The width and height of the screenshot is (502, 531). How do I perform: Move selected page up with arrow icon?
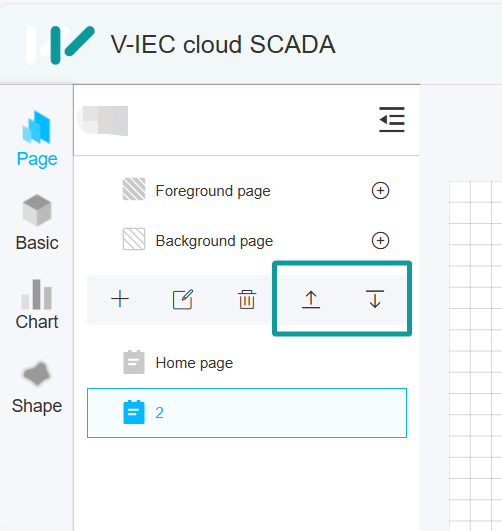pos(311,299)
